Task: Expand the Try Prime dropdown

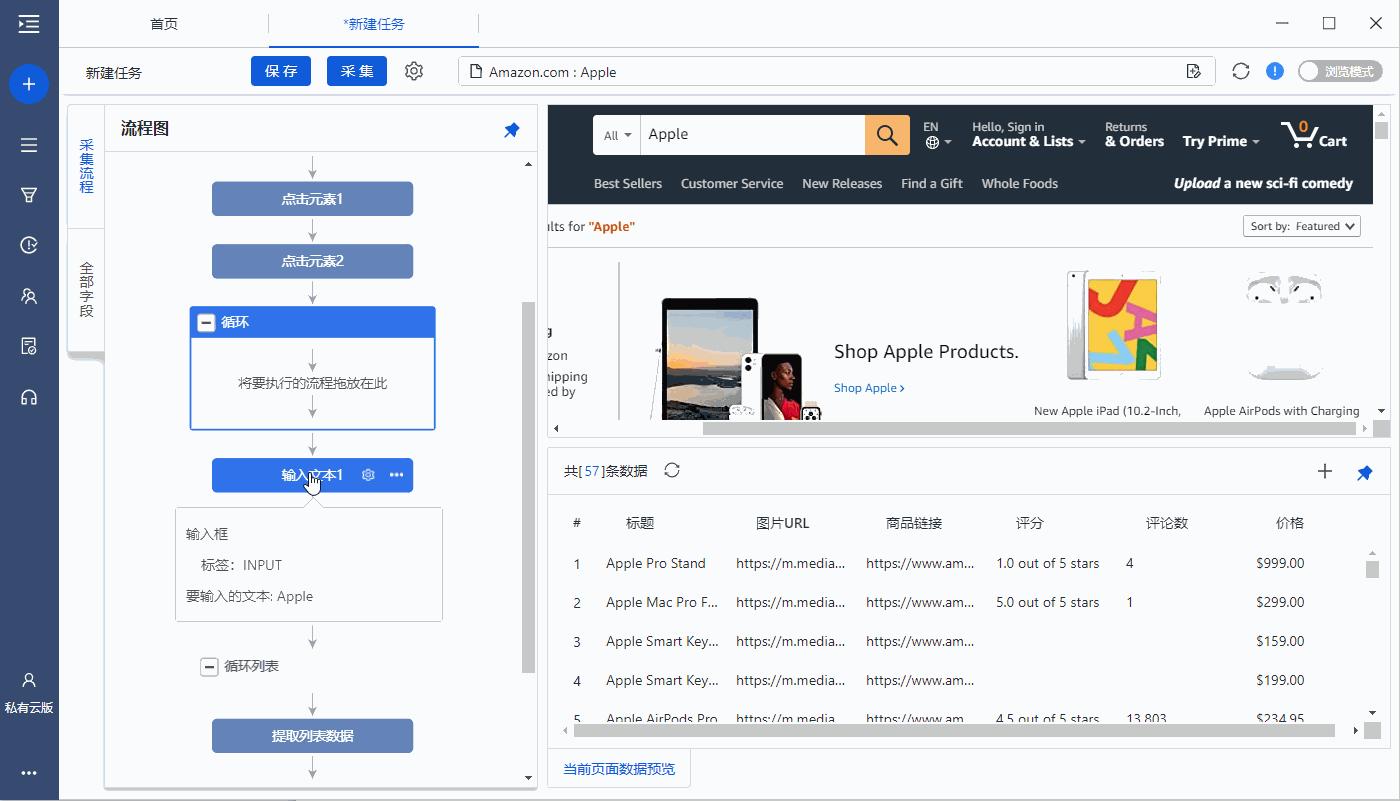Action: (1221, 142)
